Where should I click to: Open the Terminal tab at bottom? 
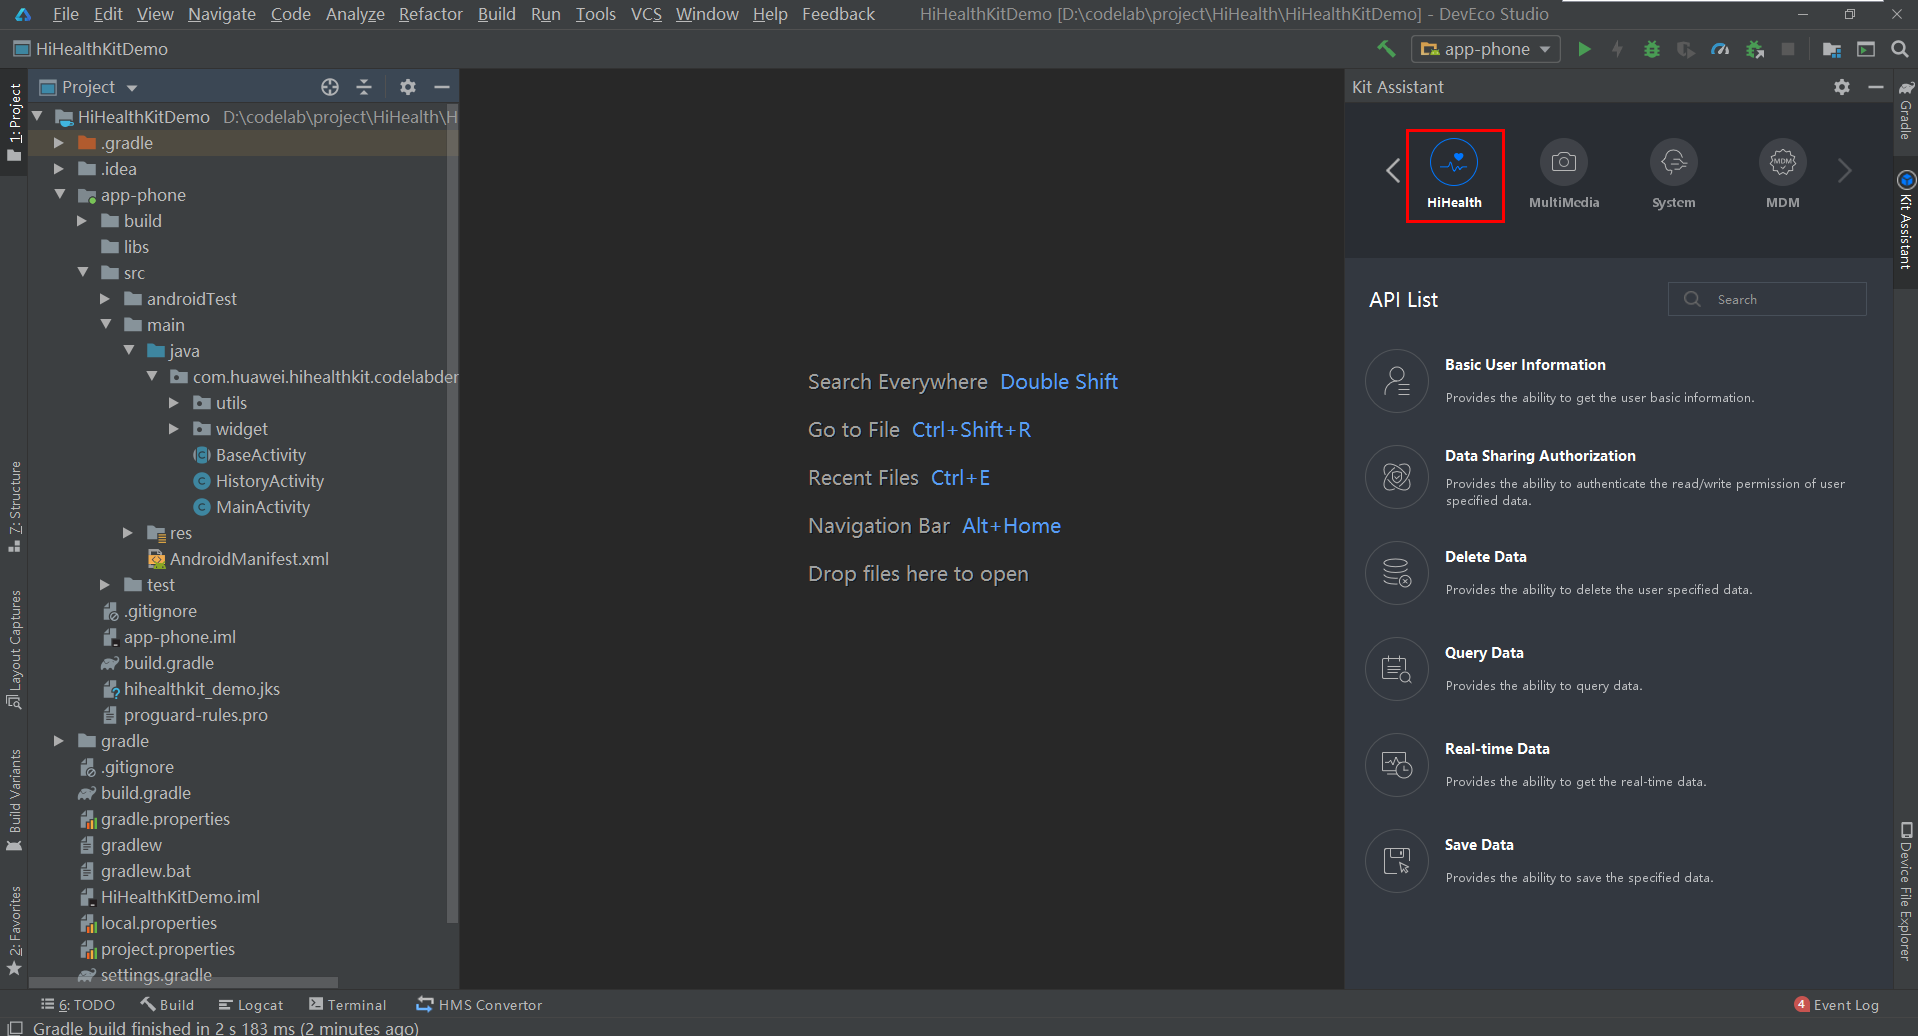point(347,1005)
